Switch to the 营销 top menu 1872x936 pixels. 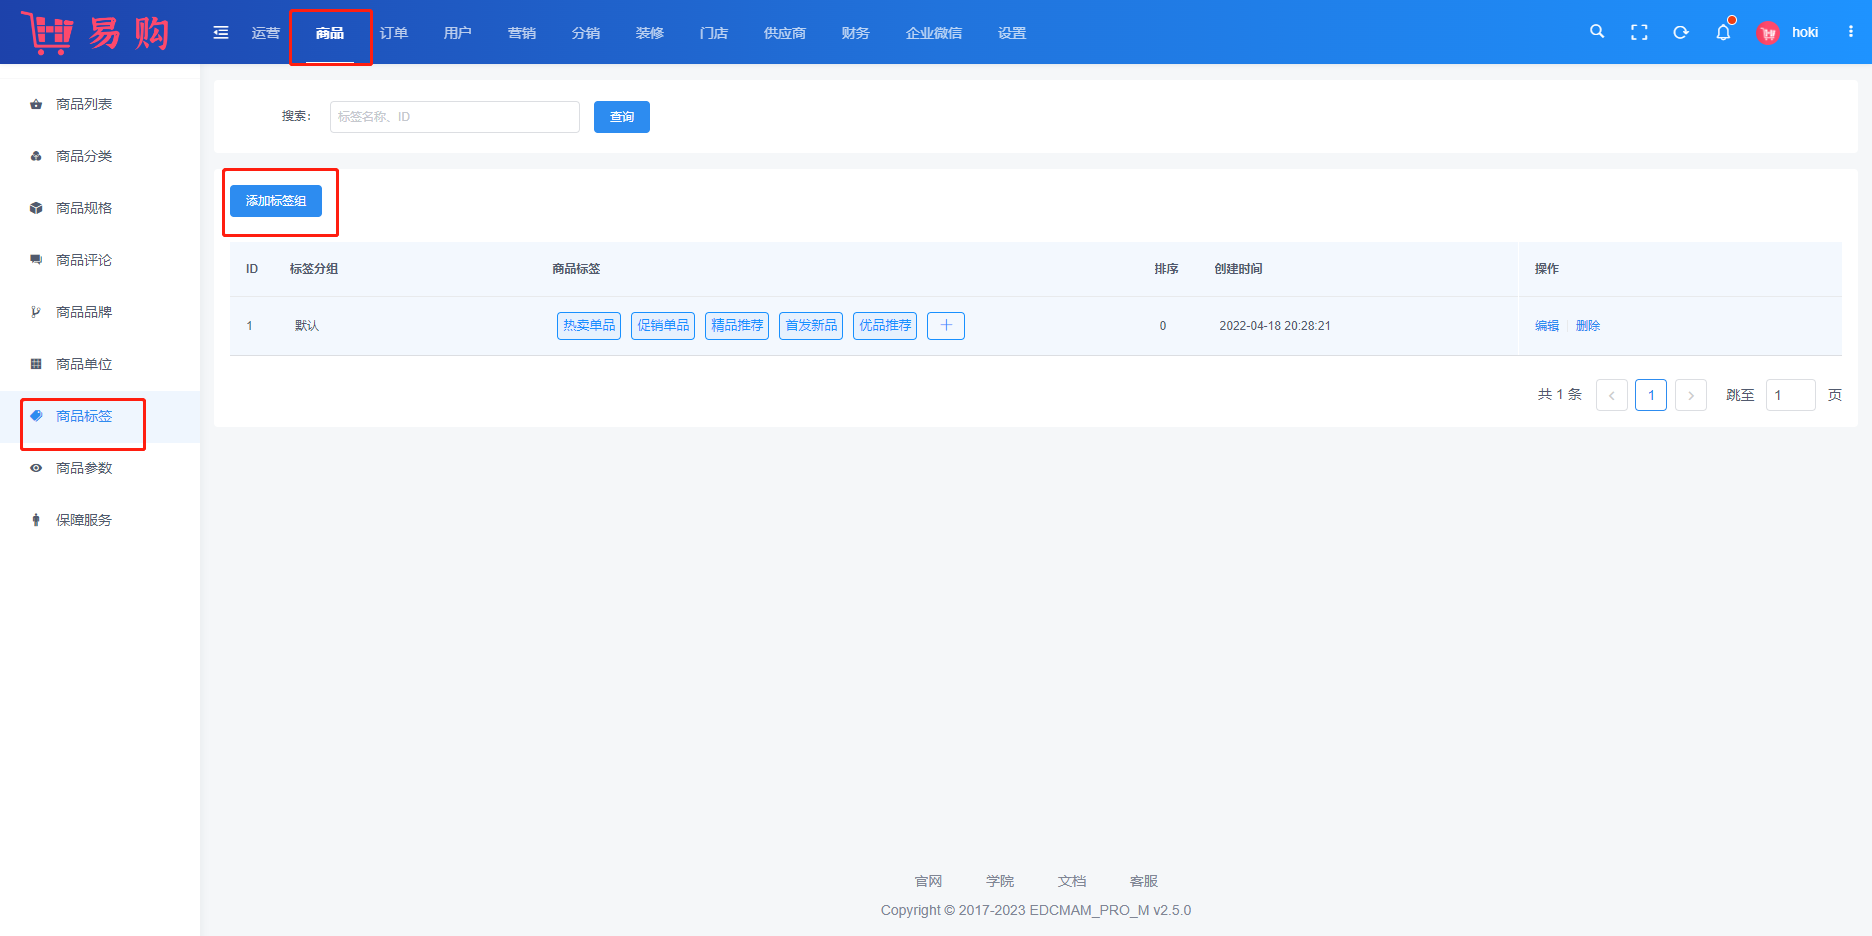tap(522, 33)
